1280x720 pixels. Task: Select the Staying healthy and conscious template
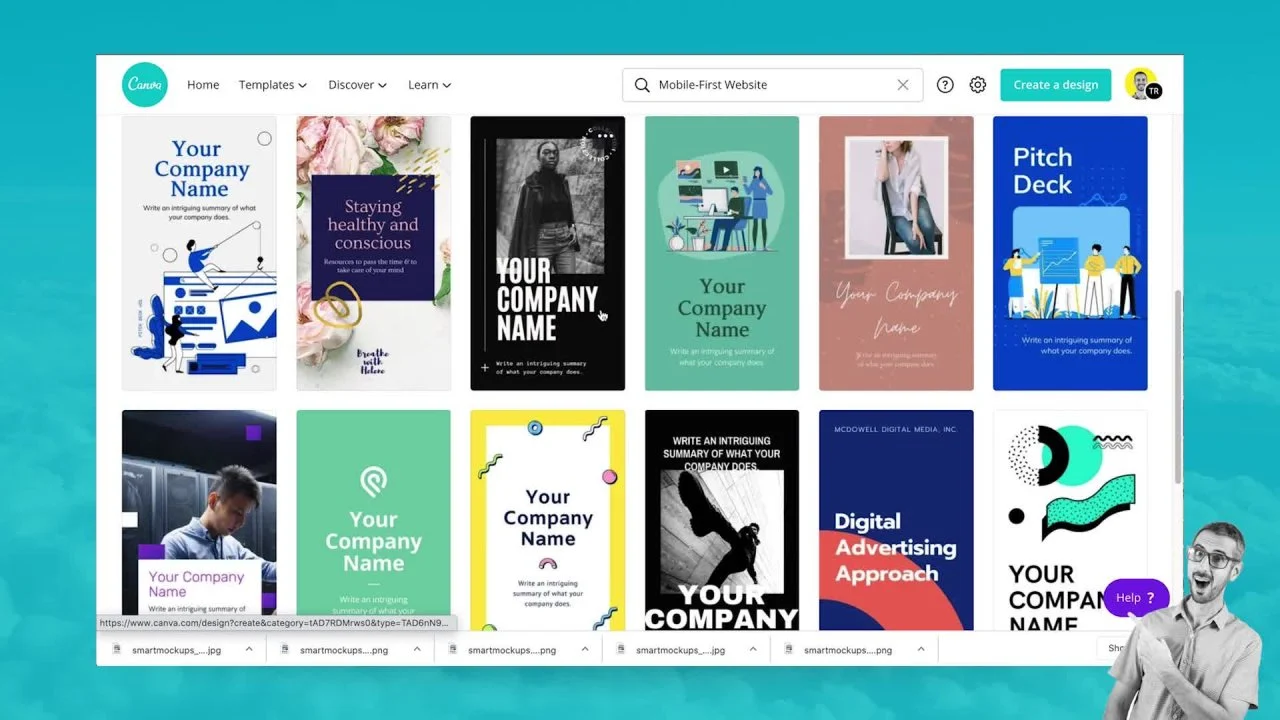point(373,253)
